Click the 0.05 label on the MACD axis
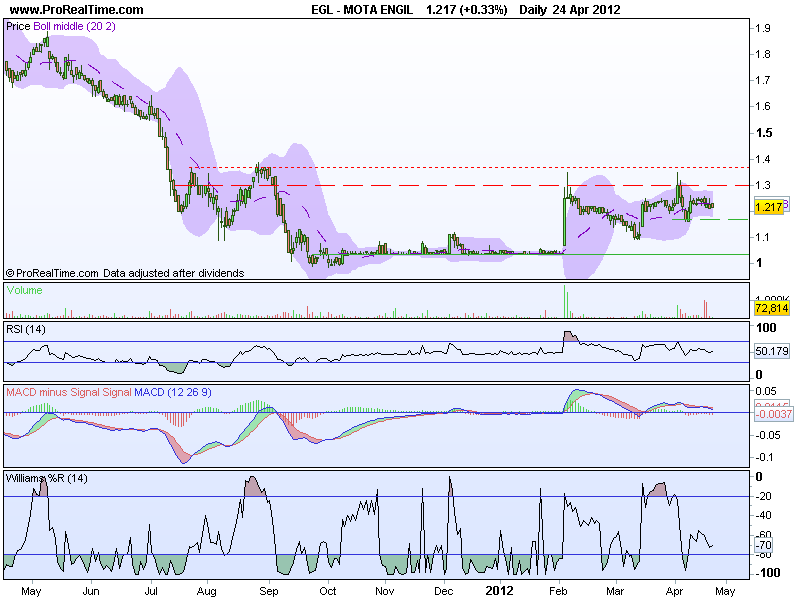 tap(766, 391)
